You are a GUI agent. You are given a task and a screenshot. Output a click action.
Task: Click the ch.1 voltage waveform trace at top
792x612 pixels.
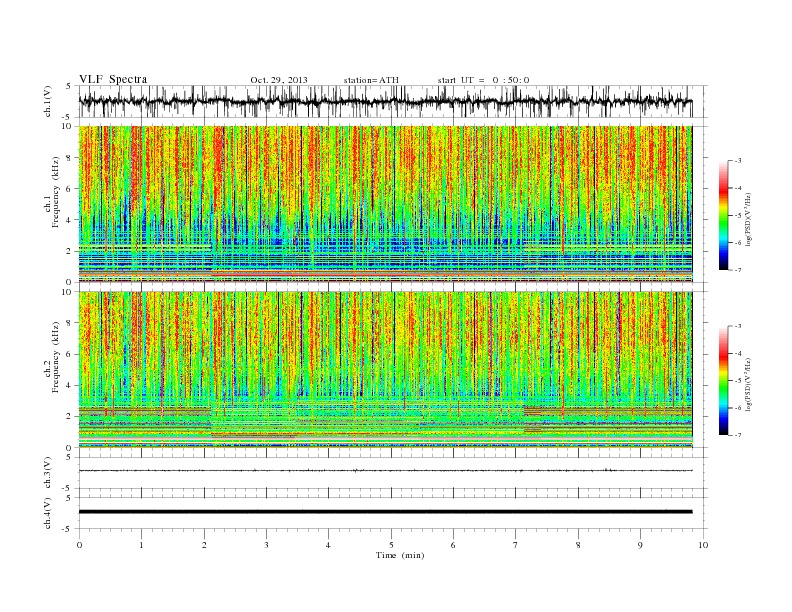point(385,101)
